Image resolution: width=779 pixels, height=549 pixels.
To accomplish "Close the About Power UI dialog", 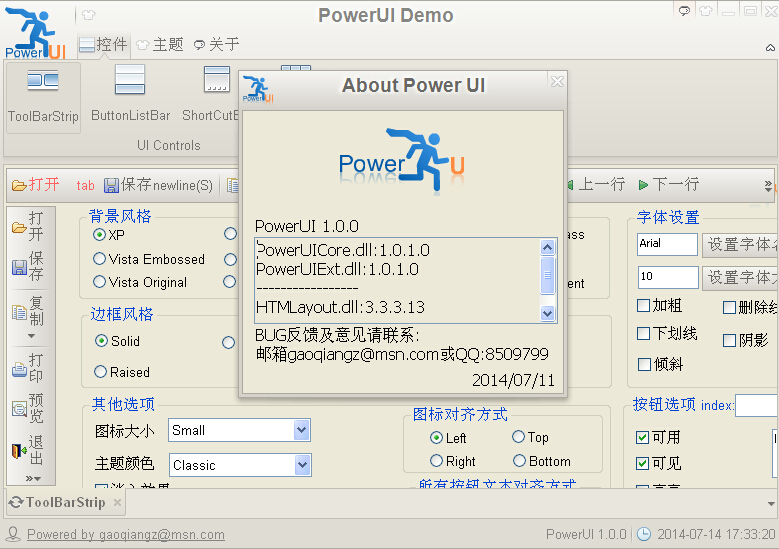I will 557,81.
